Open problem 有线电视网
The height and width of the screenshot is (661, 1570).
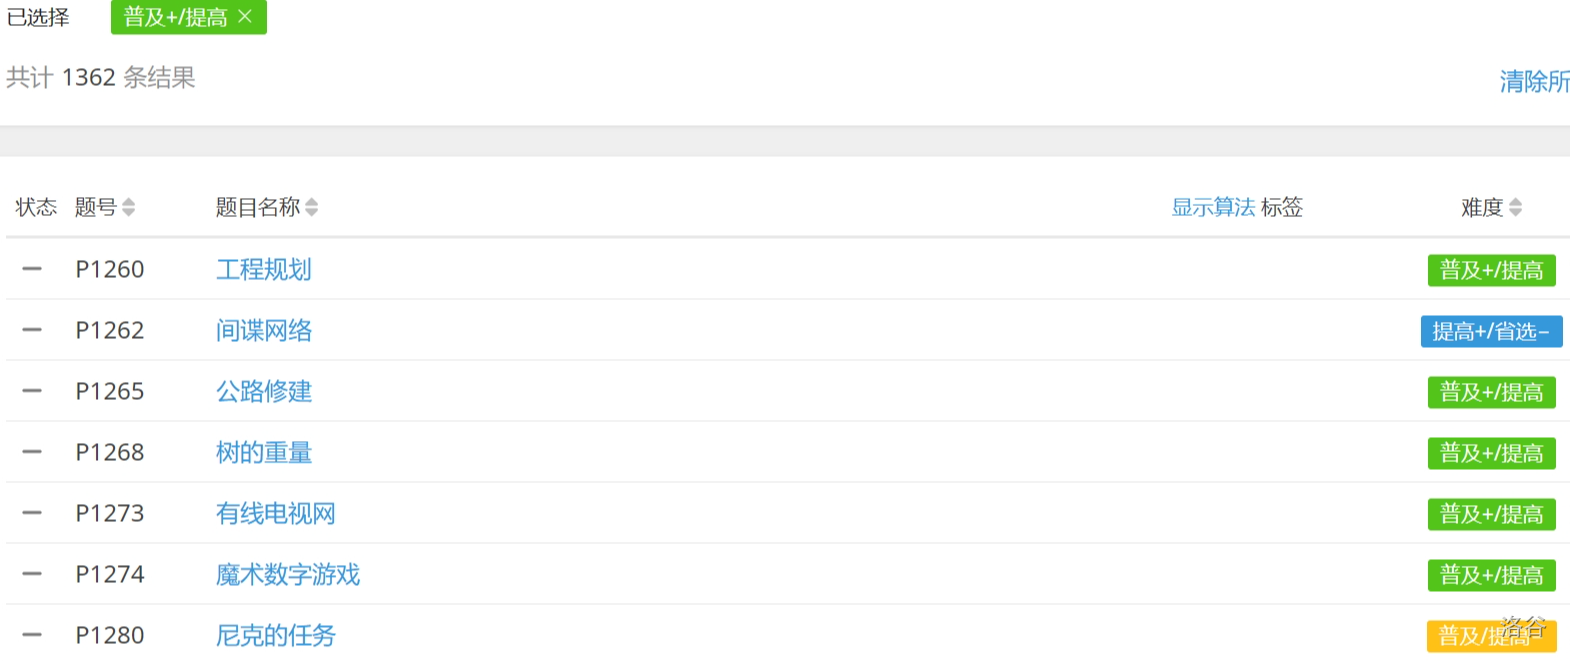(276, 513)
